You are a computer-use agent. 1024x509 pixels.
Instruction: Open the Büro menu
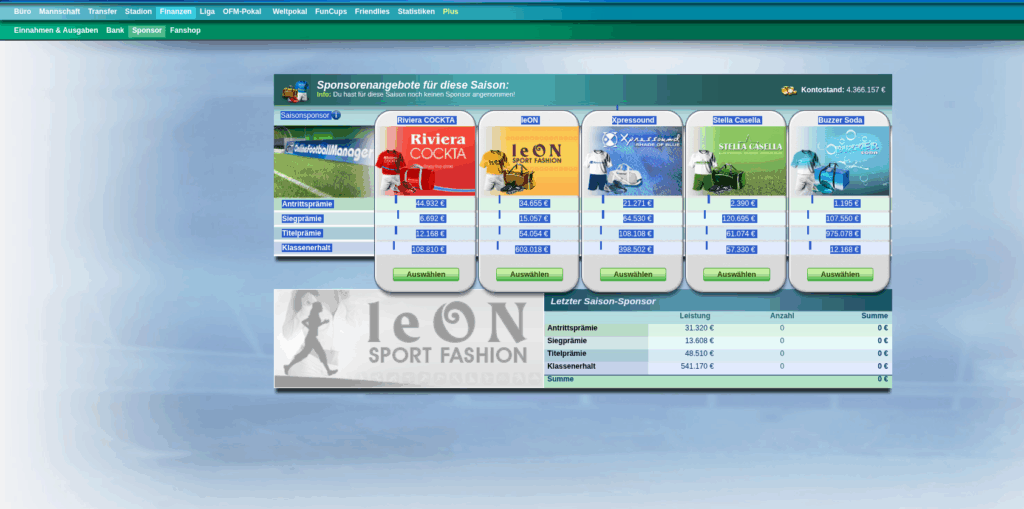22,11
